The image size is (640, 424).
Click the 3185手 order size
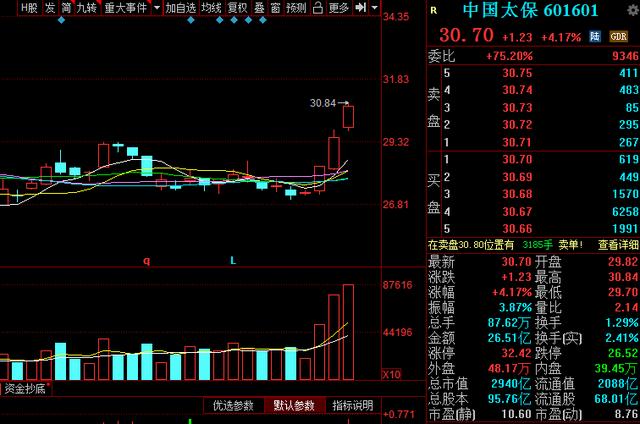[x=538, y=245]
